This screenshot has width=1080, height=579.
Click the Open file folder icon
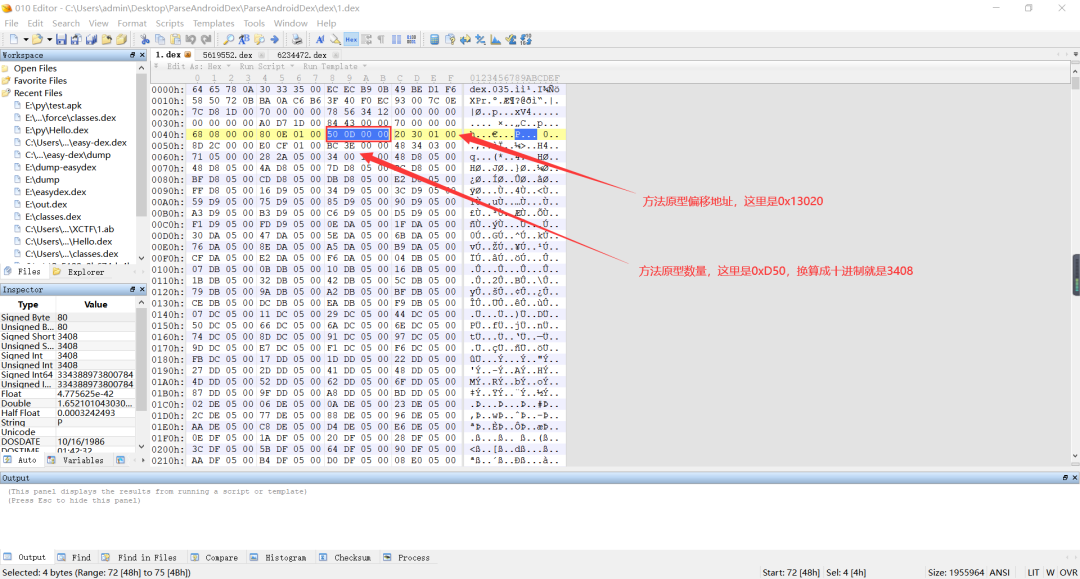(37, 39)
